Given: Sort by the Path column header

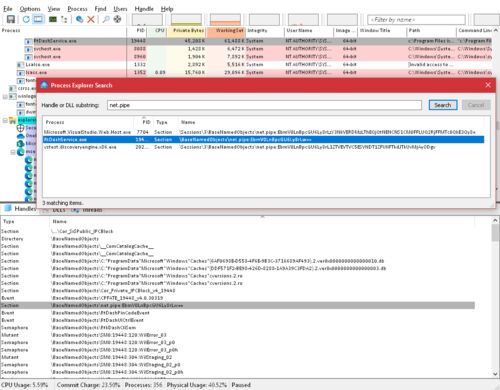Looking at the screenshot, I should click(x=431, y=30).
